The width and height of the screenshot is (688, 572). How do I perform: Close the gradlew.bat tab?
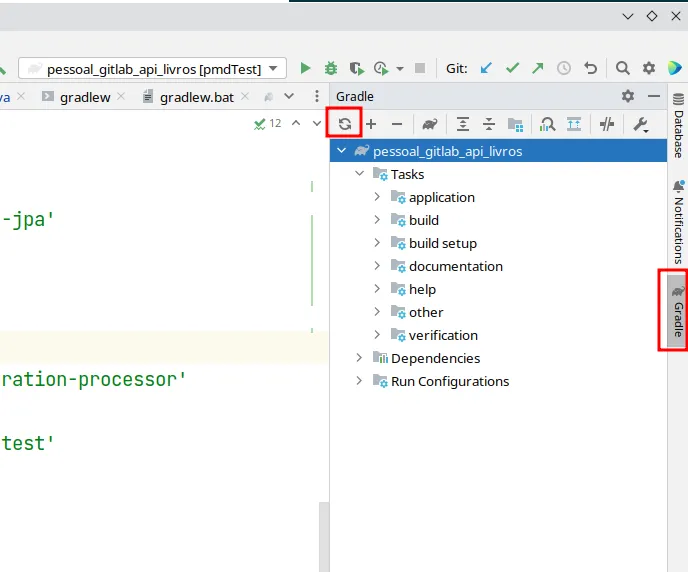(245, 96)
